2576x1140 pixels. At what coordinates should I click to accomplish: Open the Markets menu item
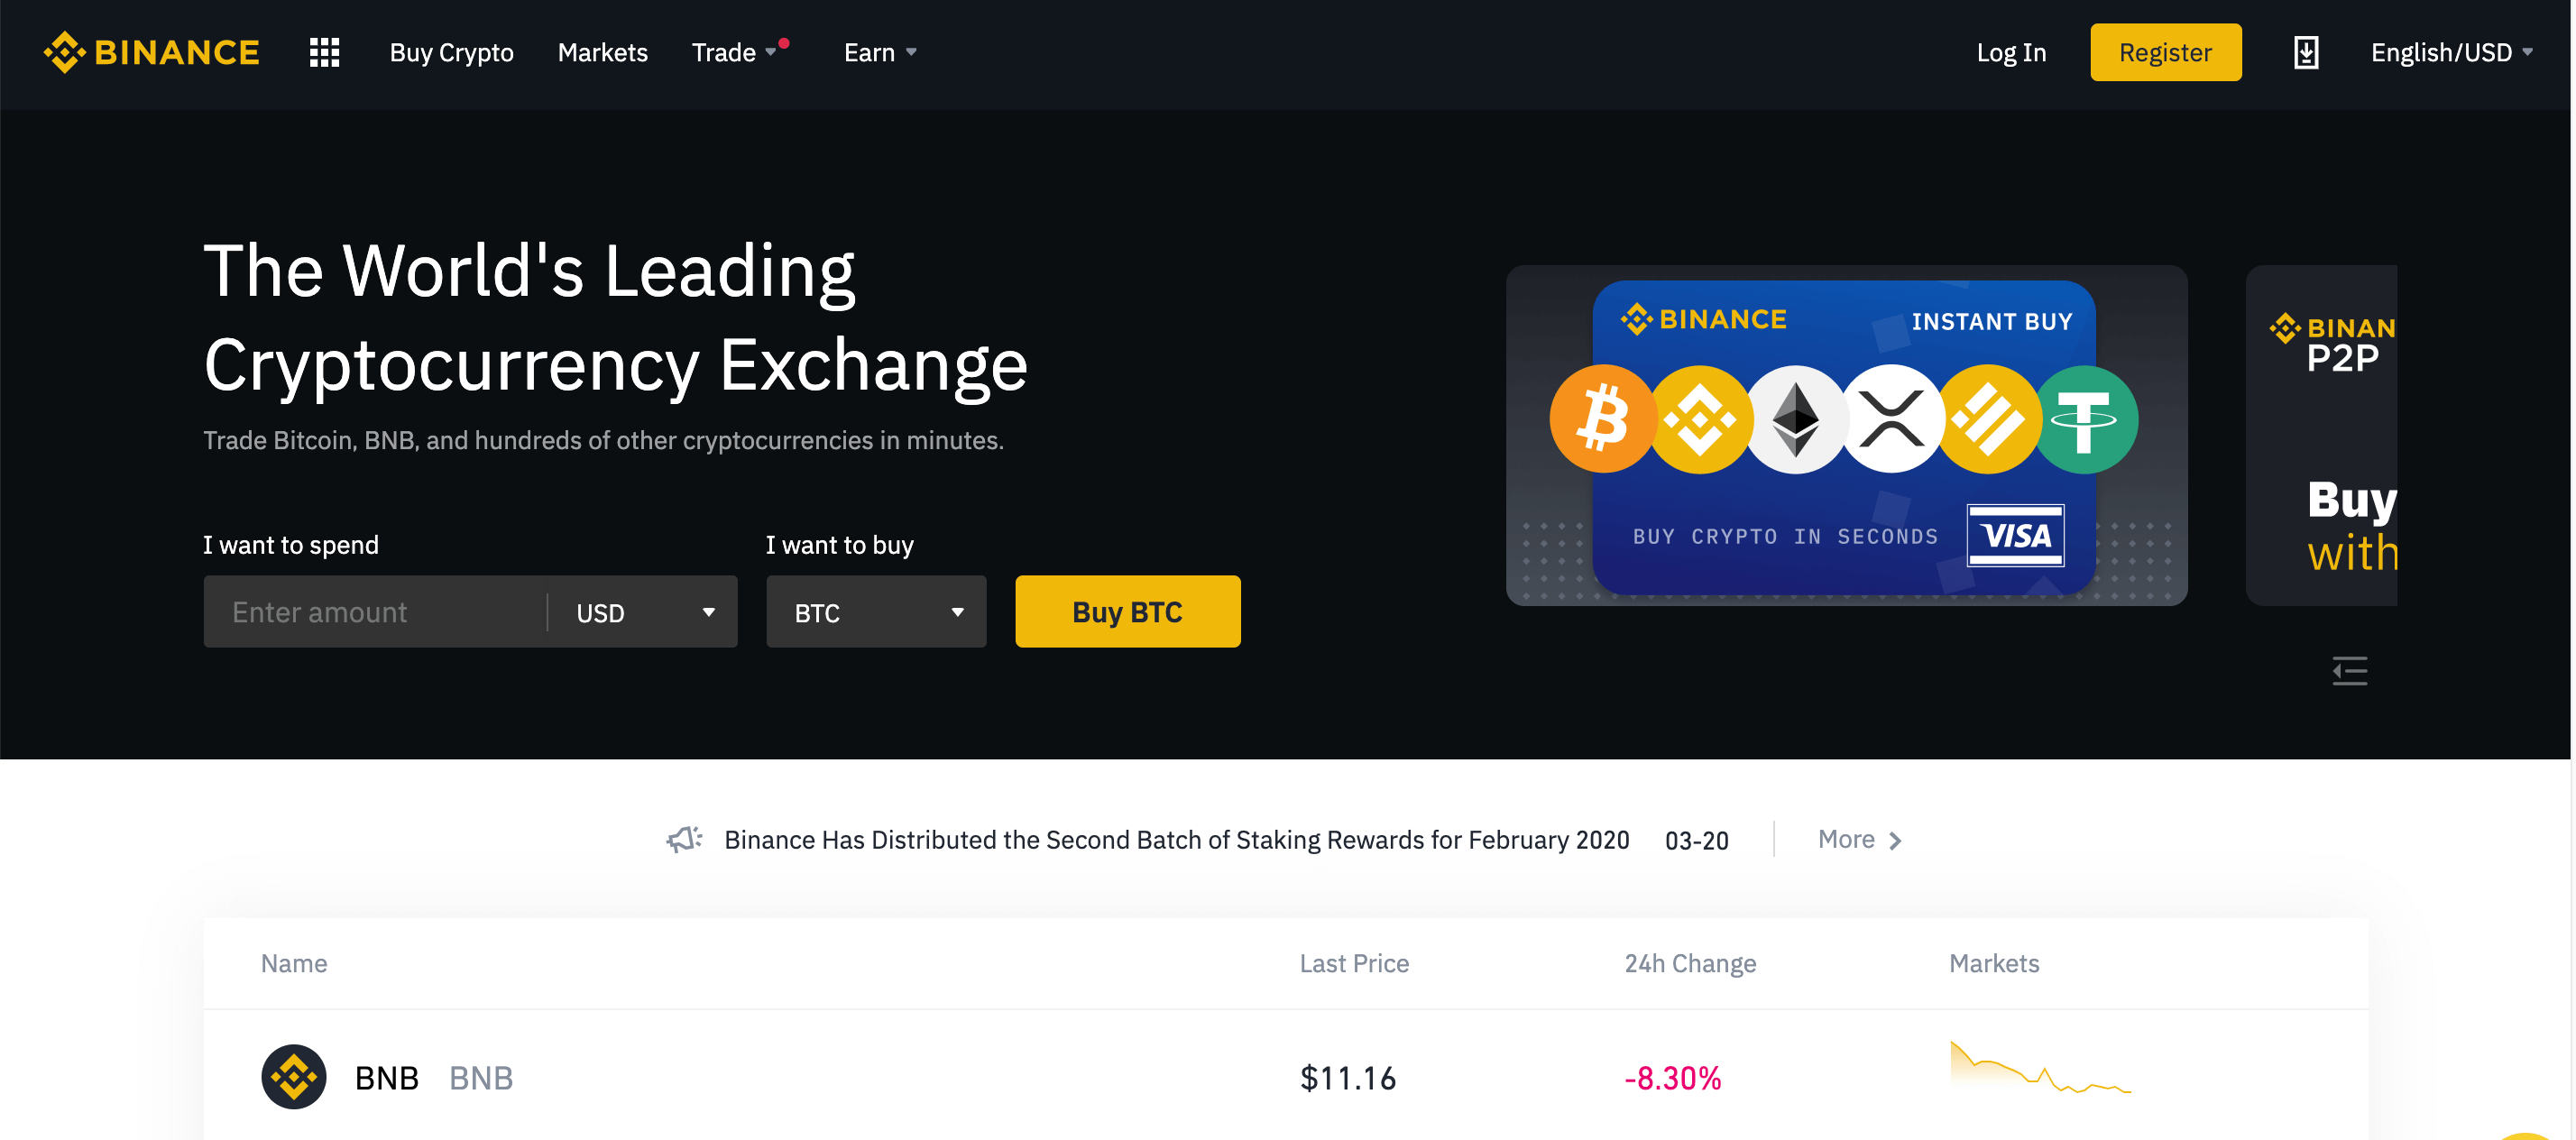tap(602, 52)
